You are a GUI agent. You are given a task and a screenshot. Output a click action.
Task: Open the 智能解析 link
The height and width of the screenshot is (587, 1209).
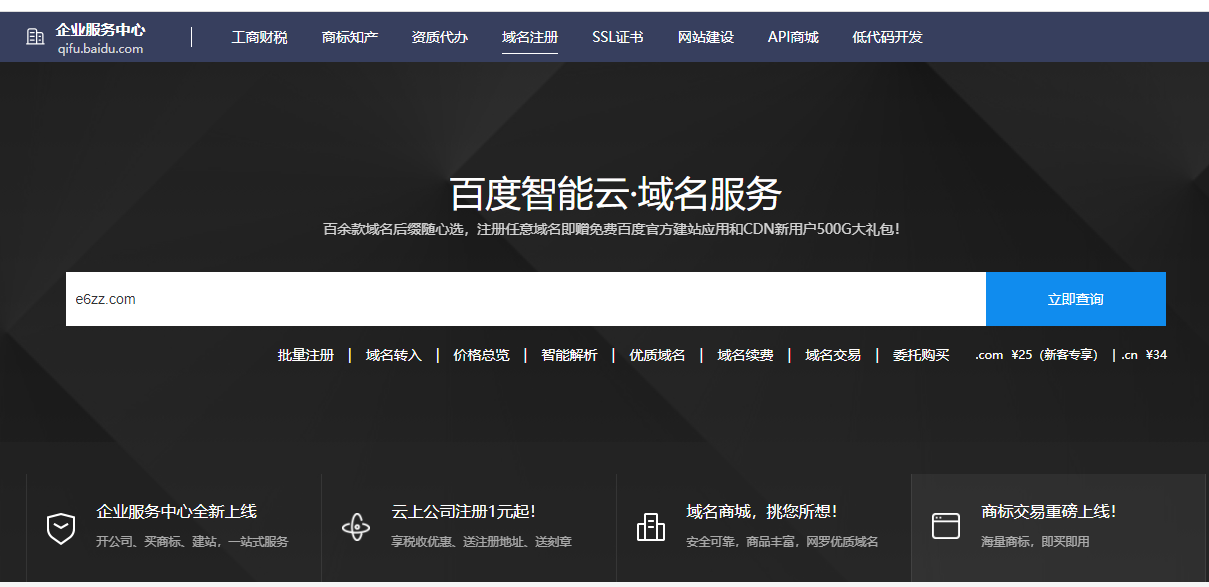click(x=570, y=355)
